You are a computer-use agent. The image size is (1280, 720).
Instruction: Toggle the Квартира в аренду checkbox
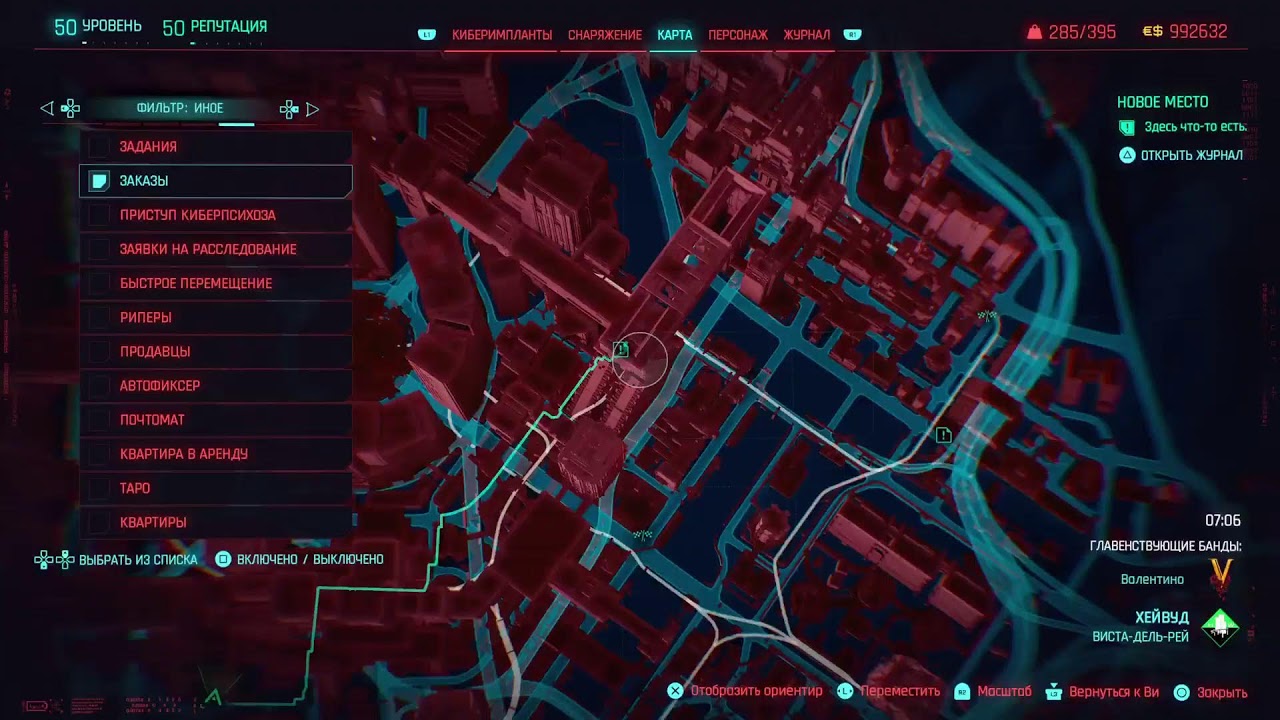[99, 454]
